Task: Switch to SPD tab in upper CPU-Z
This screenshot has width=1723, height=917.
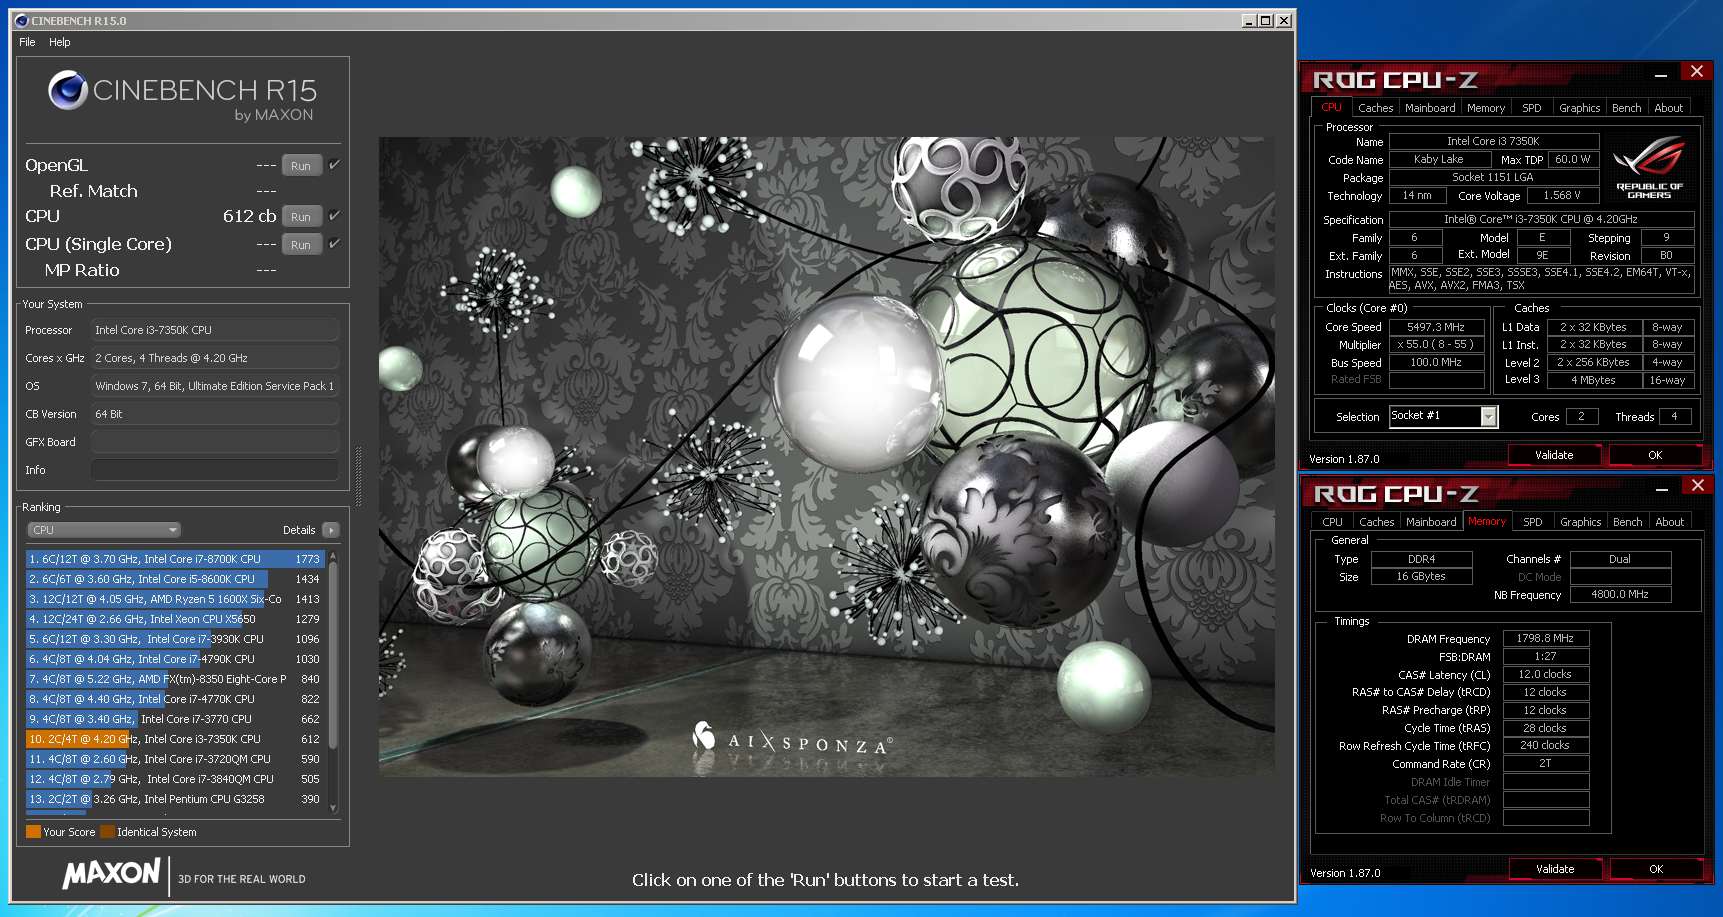Action: click(x=1531, y=108)
